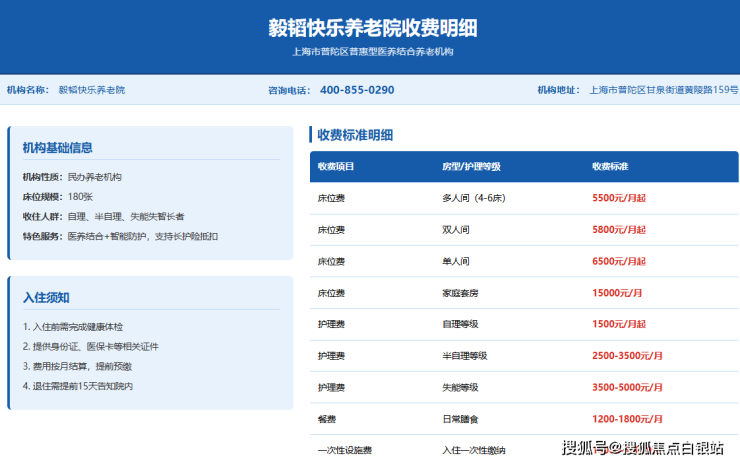This screenshot has height=464, width=740.
Task: Click the 房型/护理等级 column header
Action: [x=471, y=166]
